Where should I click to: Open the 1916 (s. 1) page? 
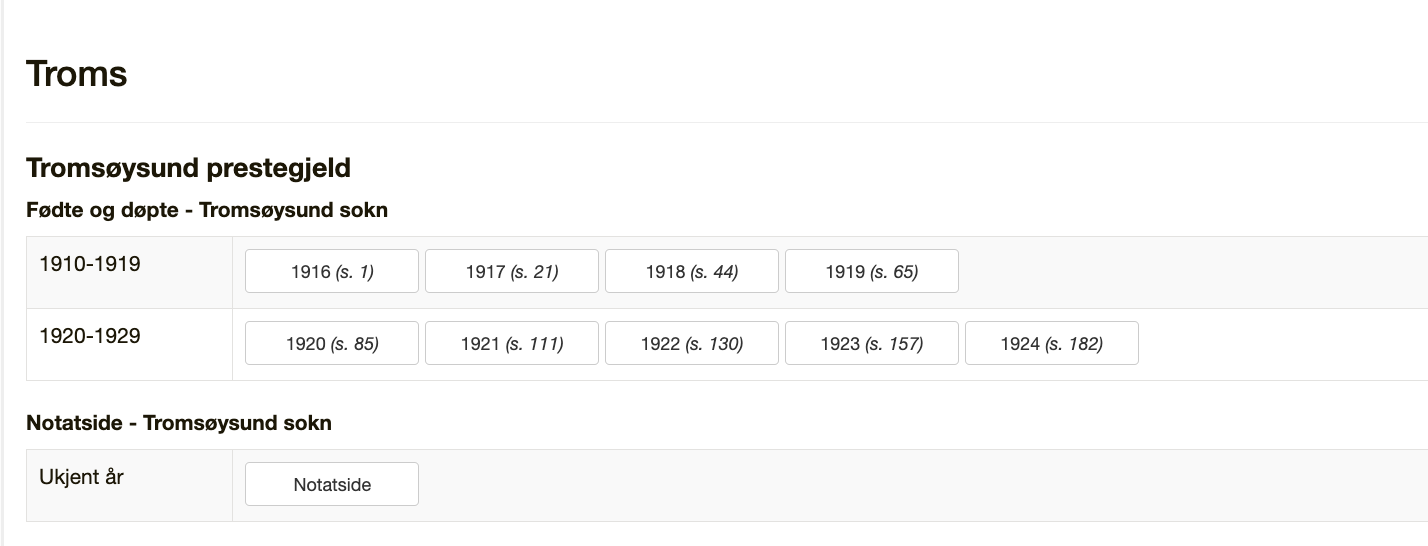point(332,271)
